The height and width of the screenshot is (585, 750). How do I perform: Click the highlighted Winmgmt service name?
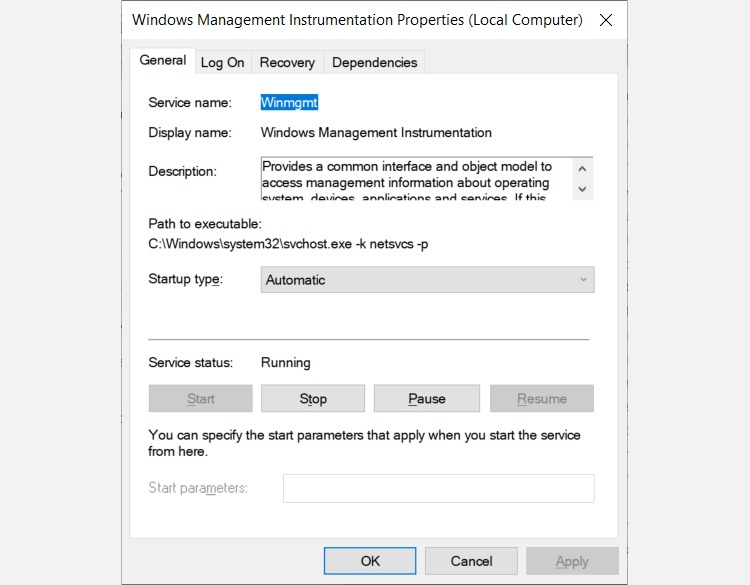pyautogui.click(x=289, y=102)
